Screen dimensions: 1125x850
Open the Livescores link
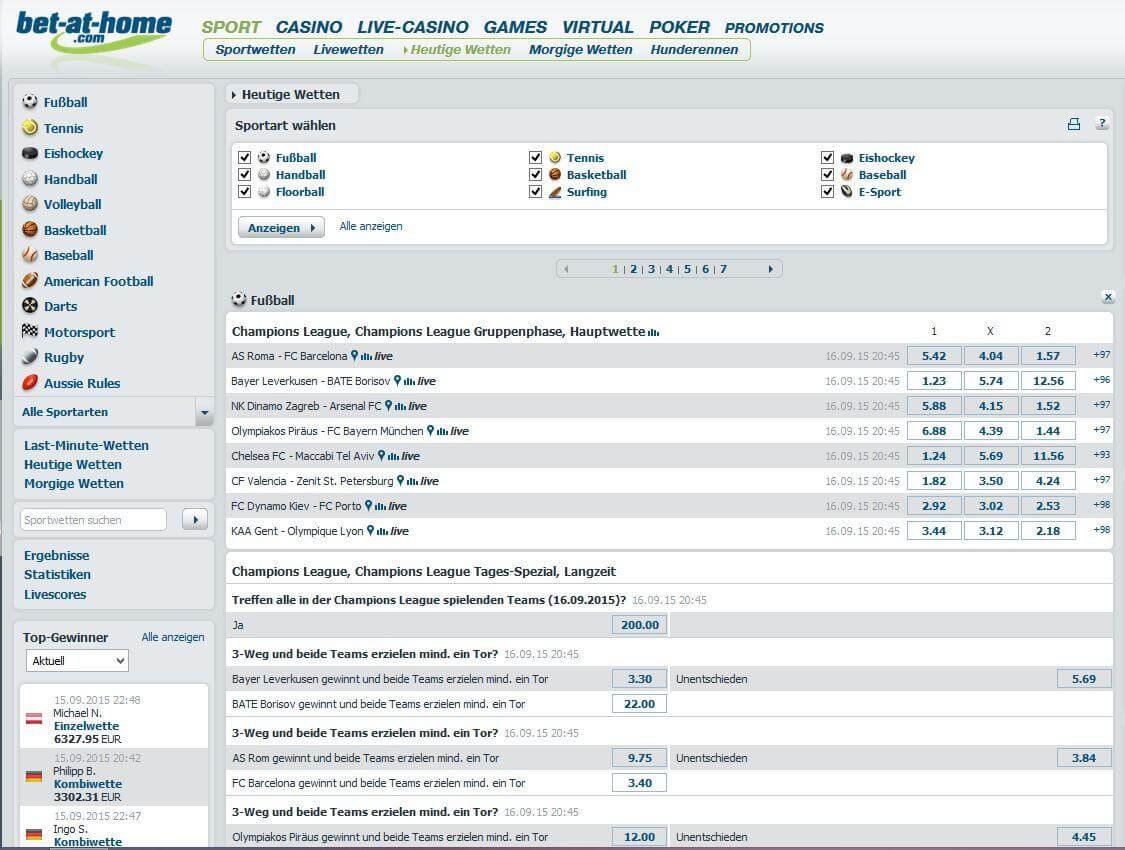tap(55, 595)
